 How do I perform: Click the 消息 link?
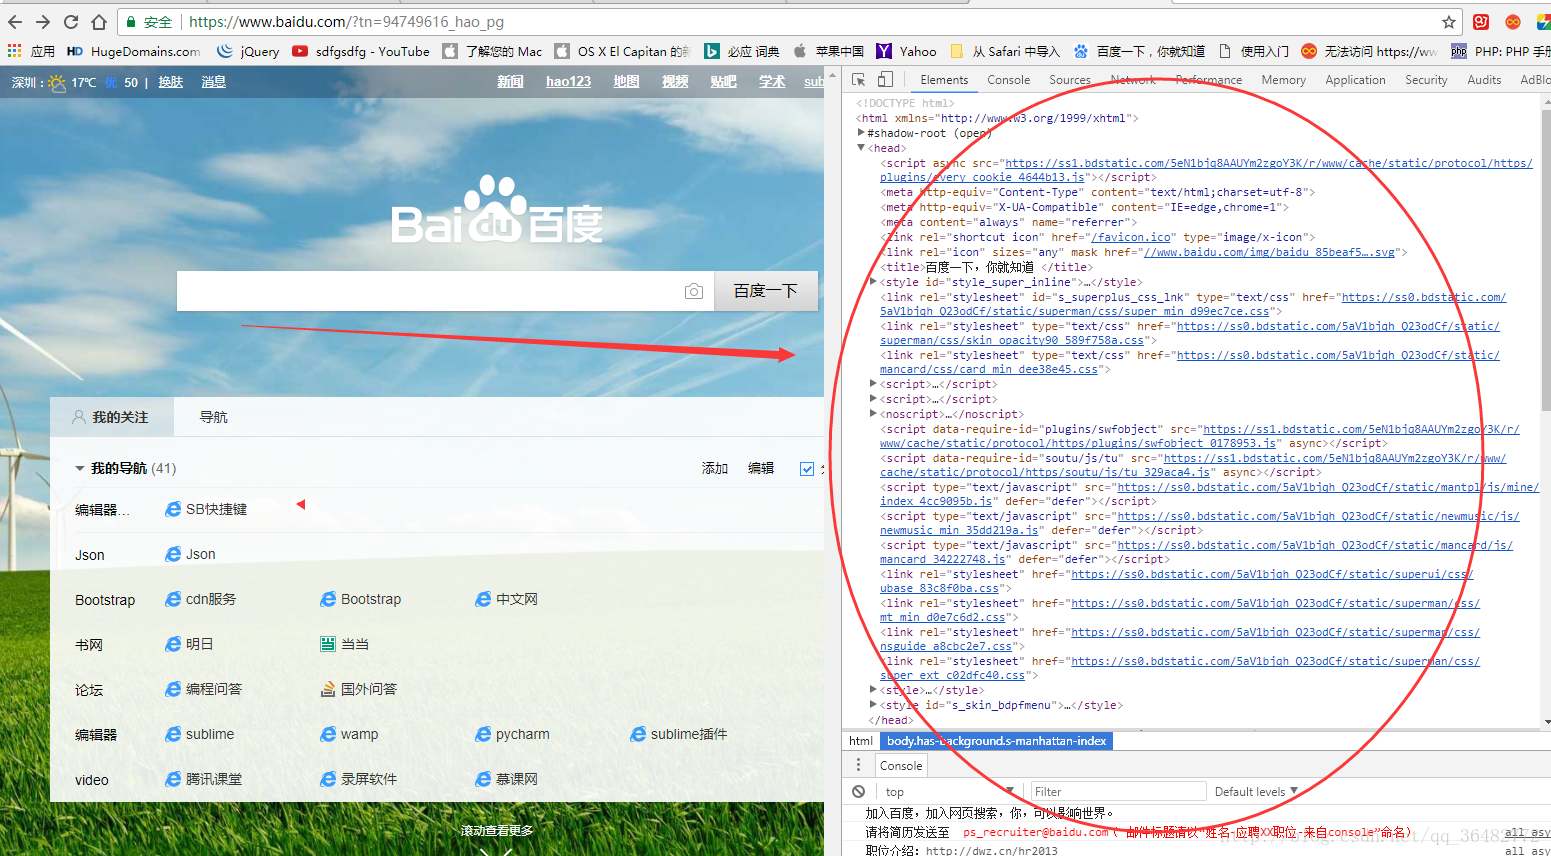tap(214, 82)
